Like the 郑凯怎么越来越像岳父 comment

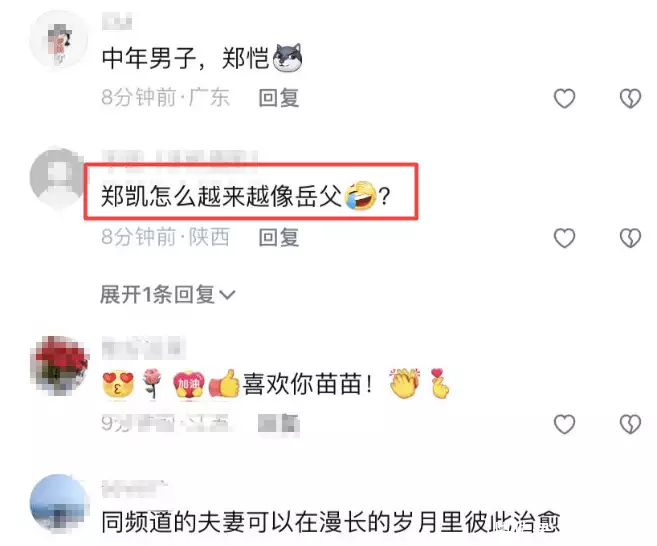[x=564, y=238]
